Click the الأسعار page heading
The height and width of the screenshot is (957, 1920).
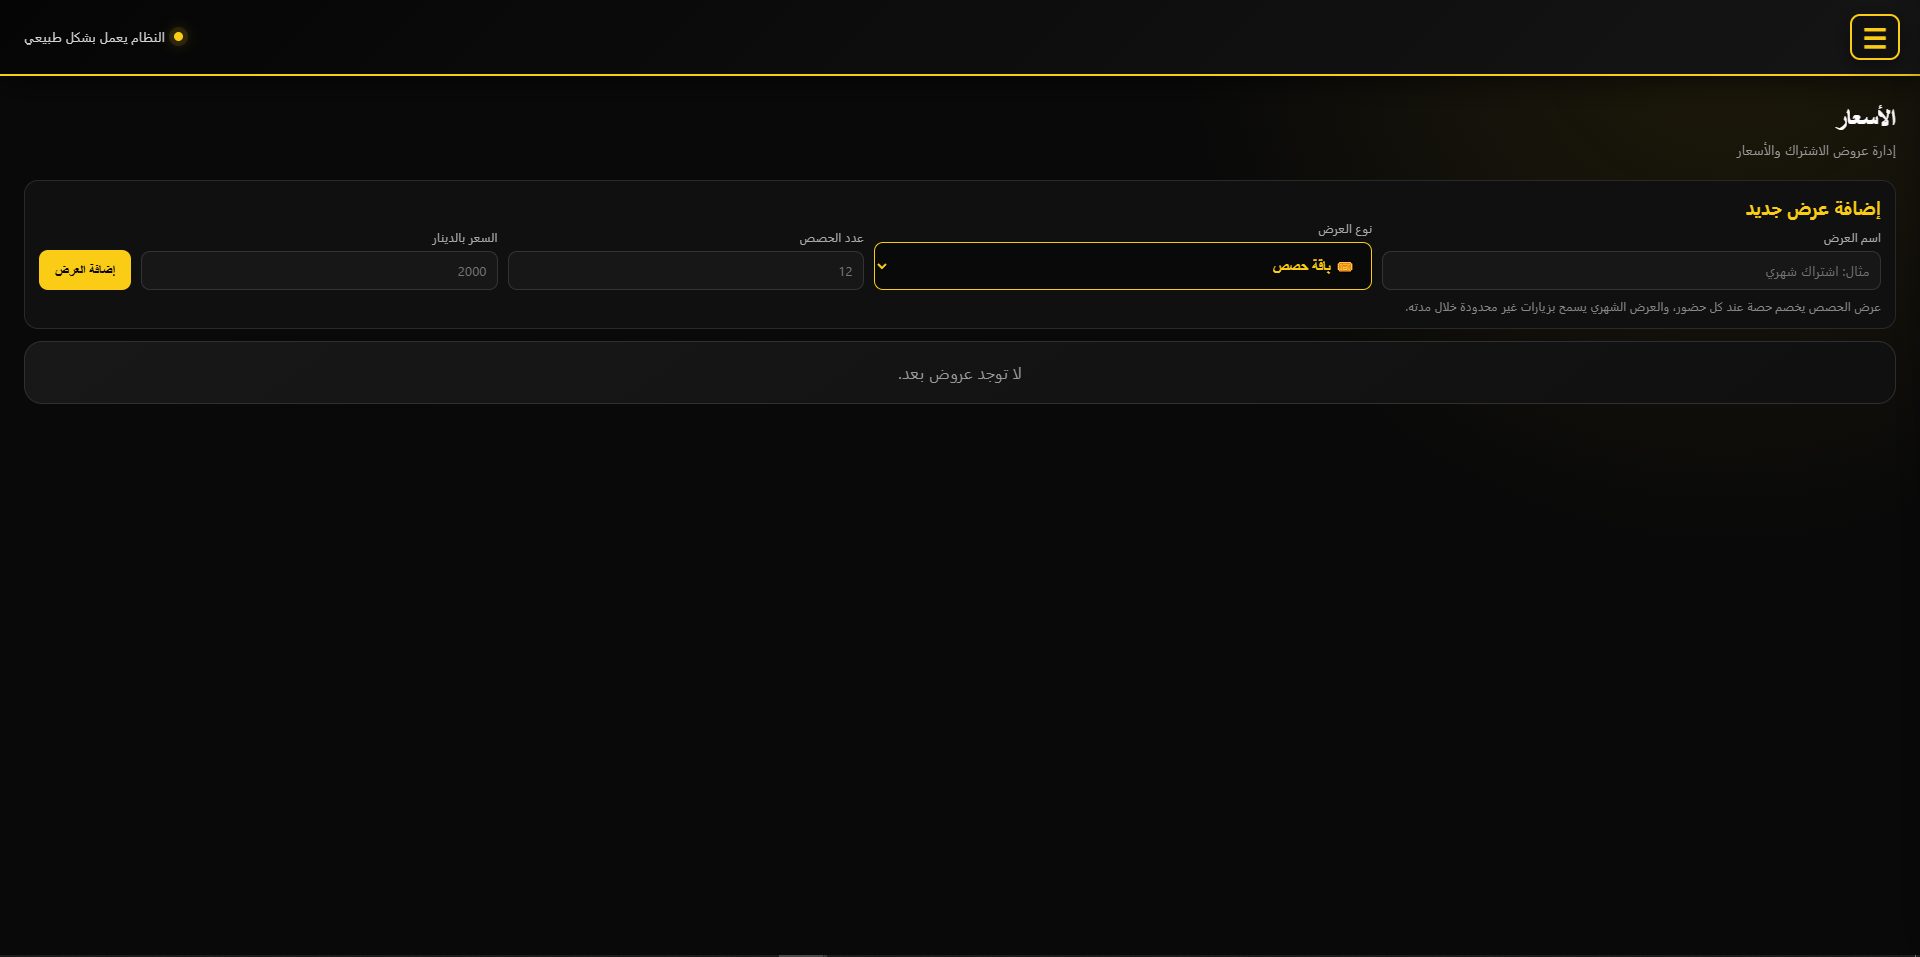click(x=1865, y=118)
